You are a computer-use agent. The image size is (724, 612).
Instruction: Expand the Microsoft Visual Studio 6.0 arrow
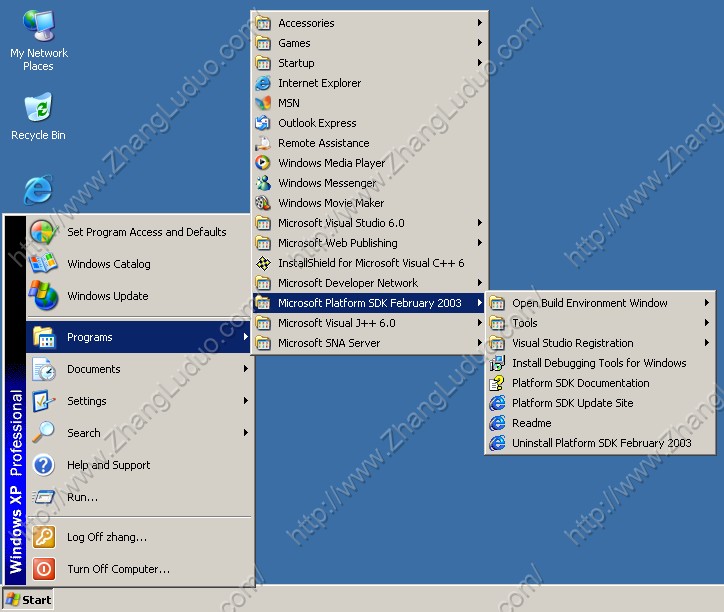[x=480, y=223]
